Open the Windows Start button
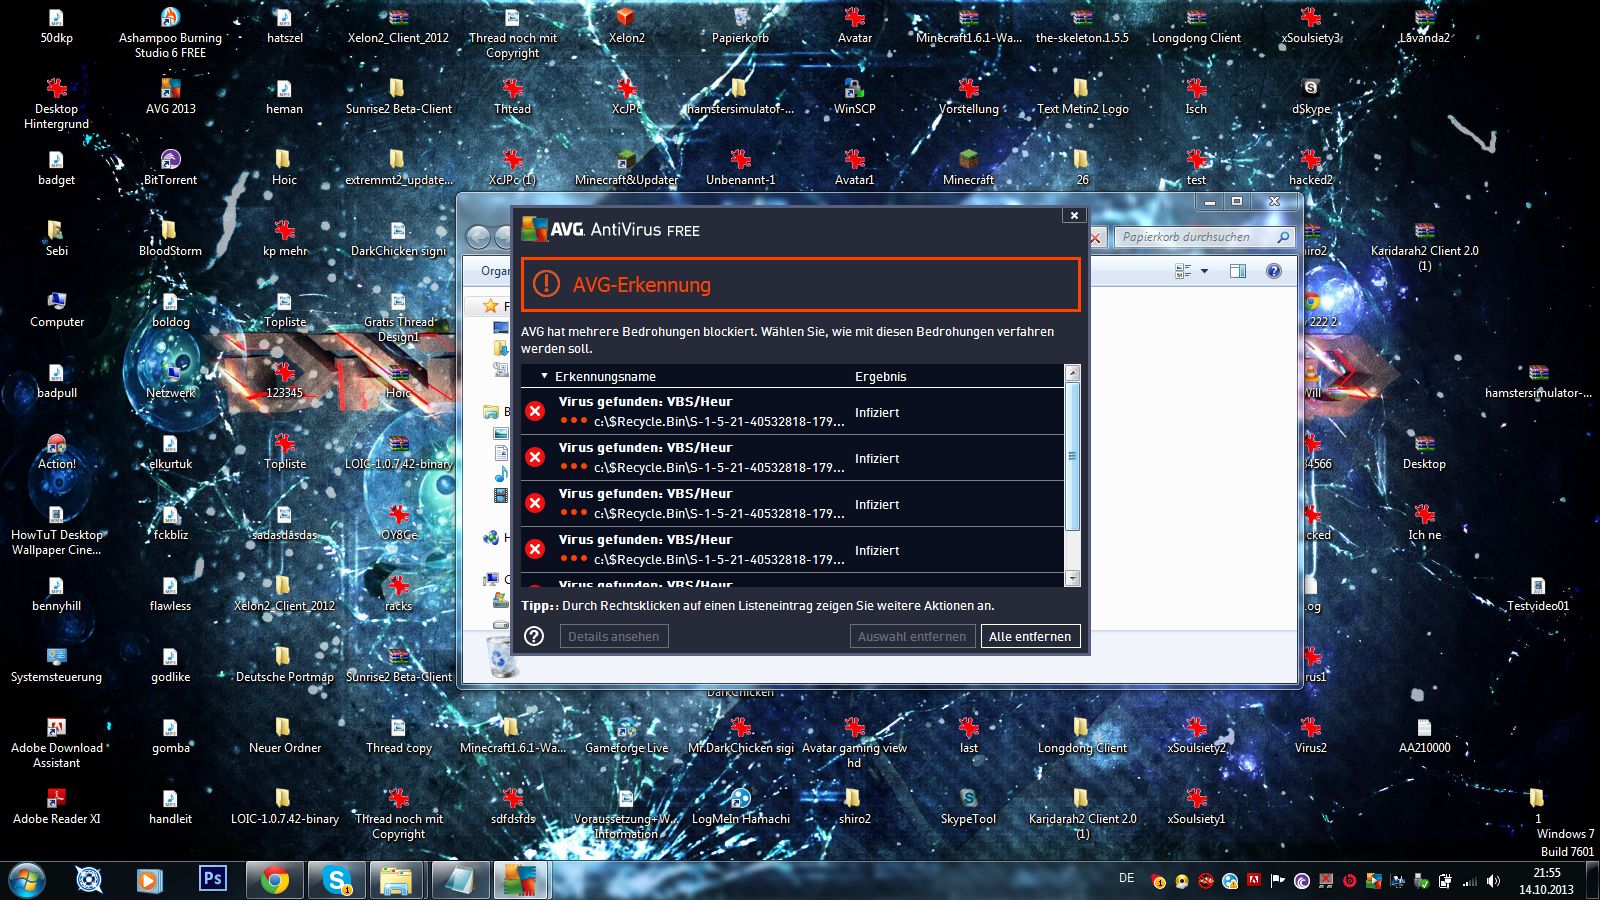Screen dimensions: 1600x900 26,880
